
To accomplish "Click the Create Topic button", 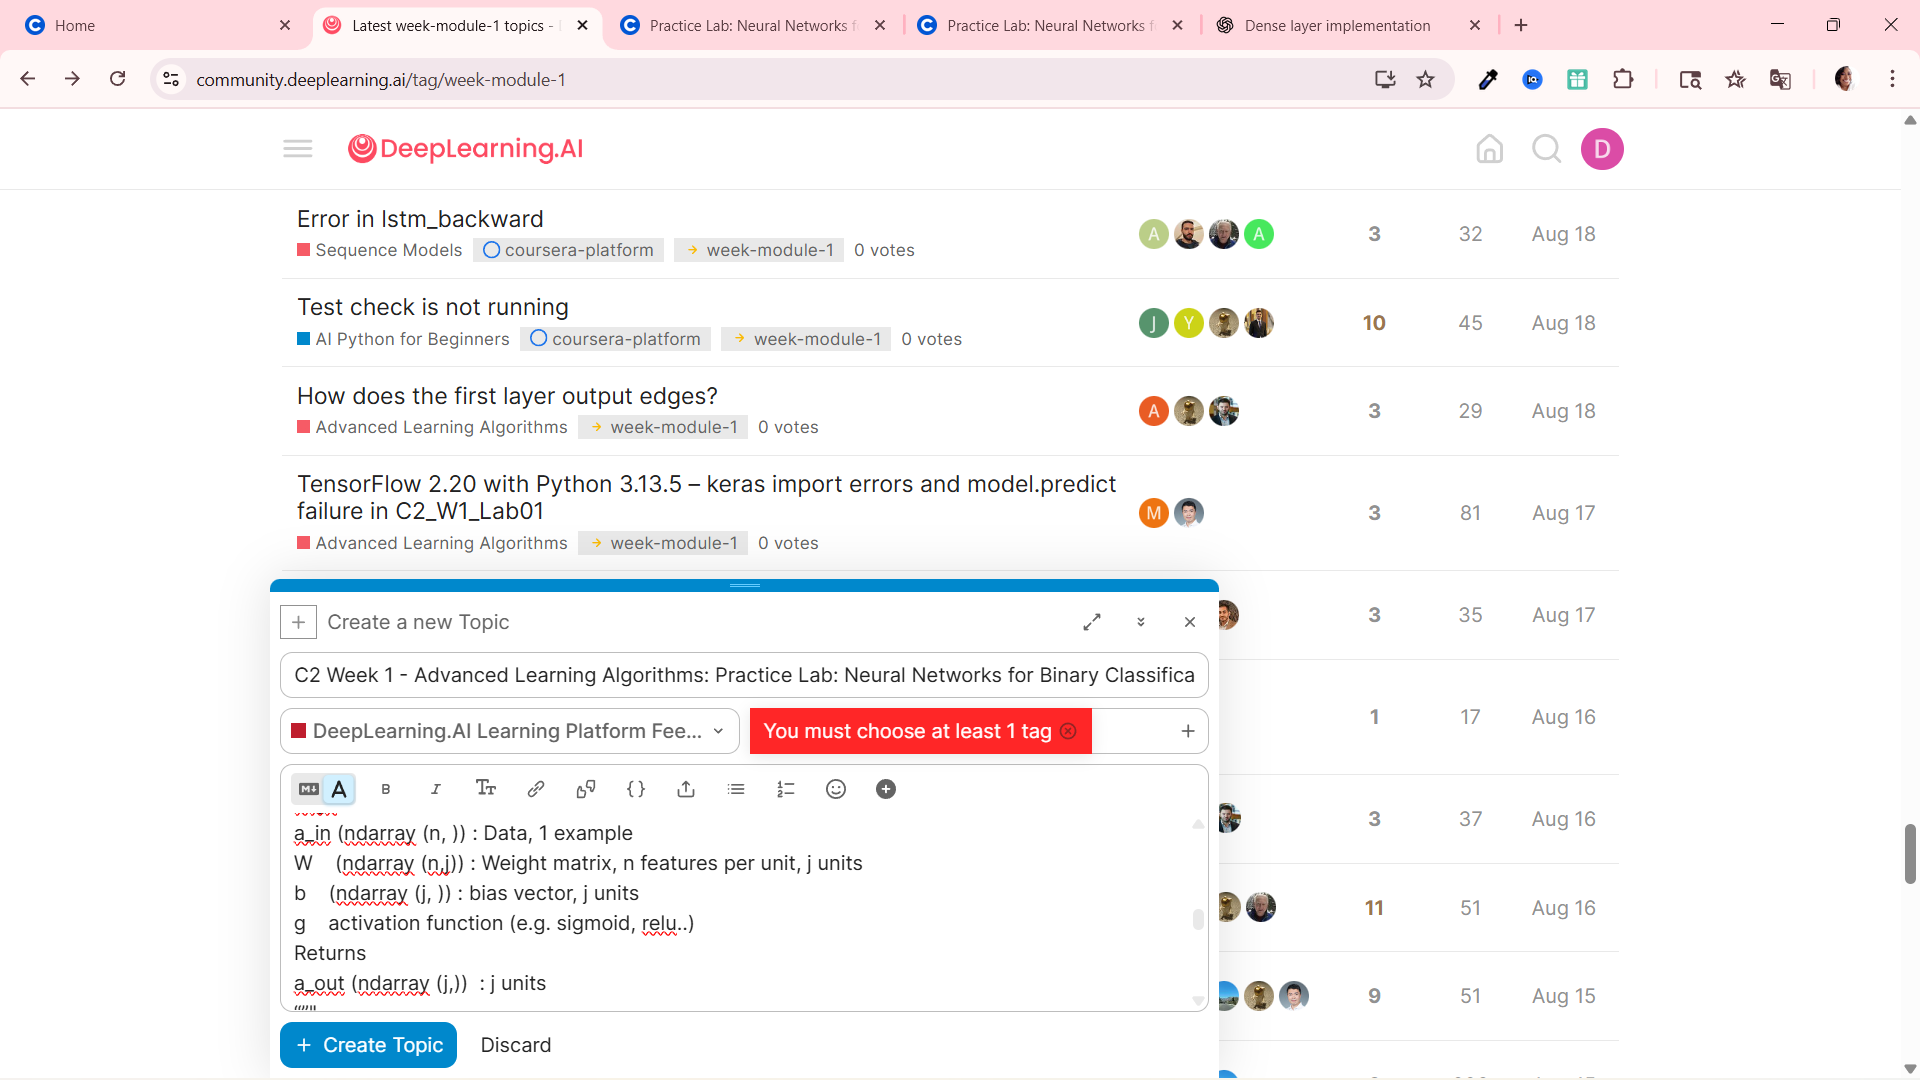I will tap(368, 1045).
